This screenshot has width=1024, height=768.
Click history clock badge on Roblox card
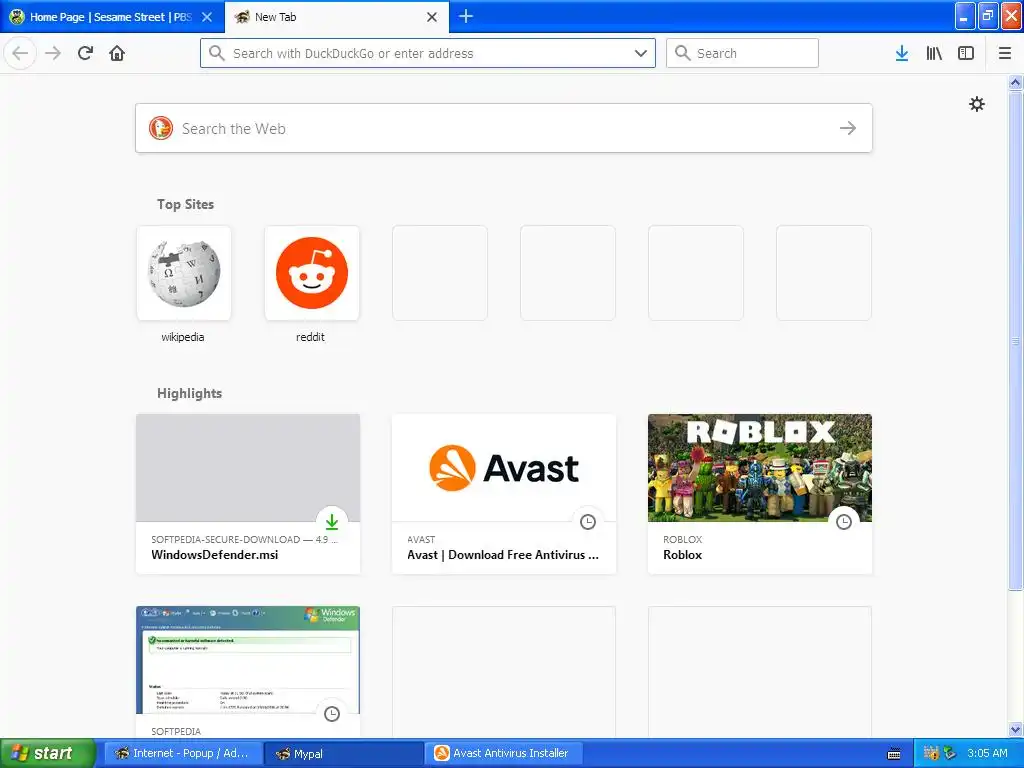(844, 522)
